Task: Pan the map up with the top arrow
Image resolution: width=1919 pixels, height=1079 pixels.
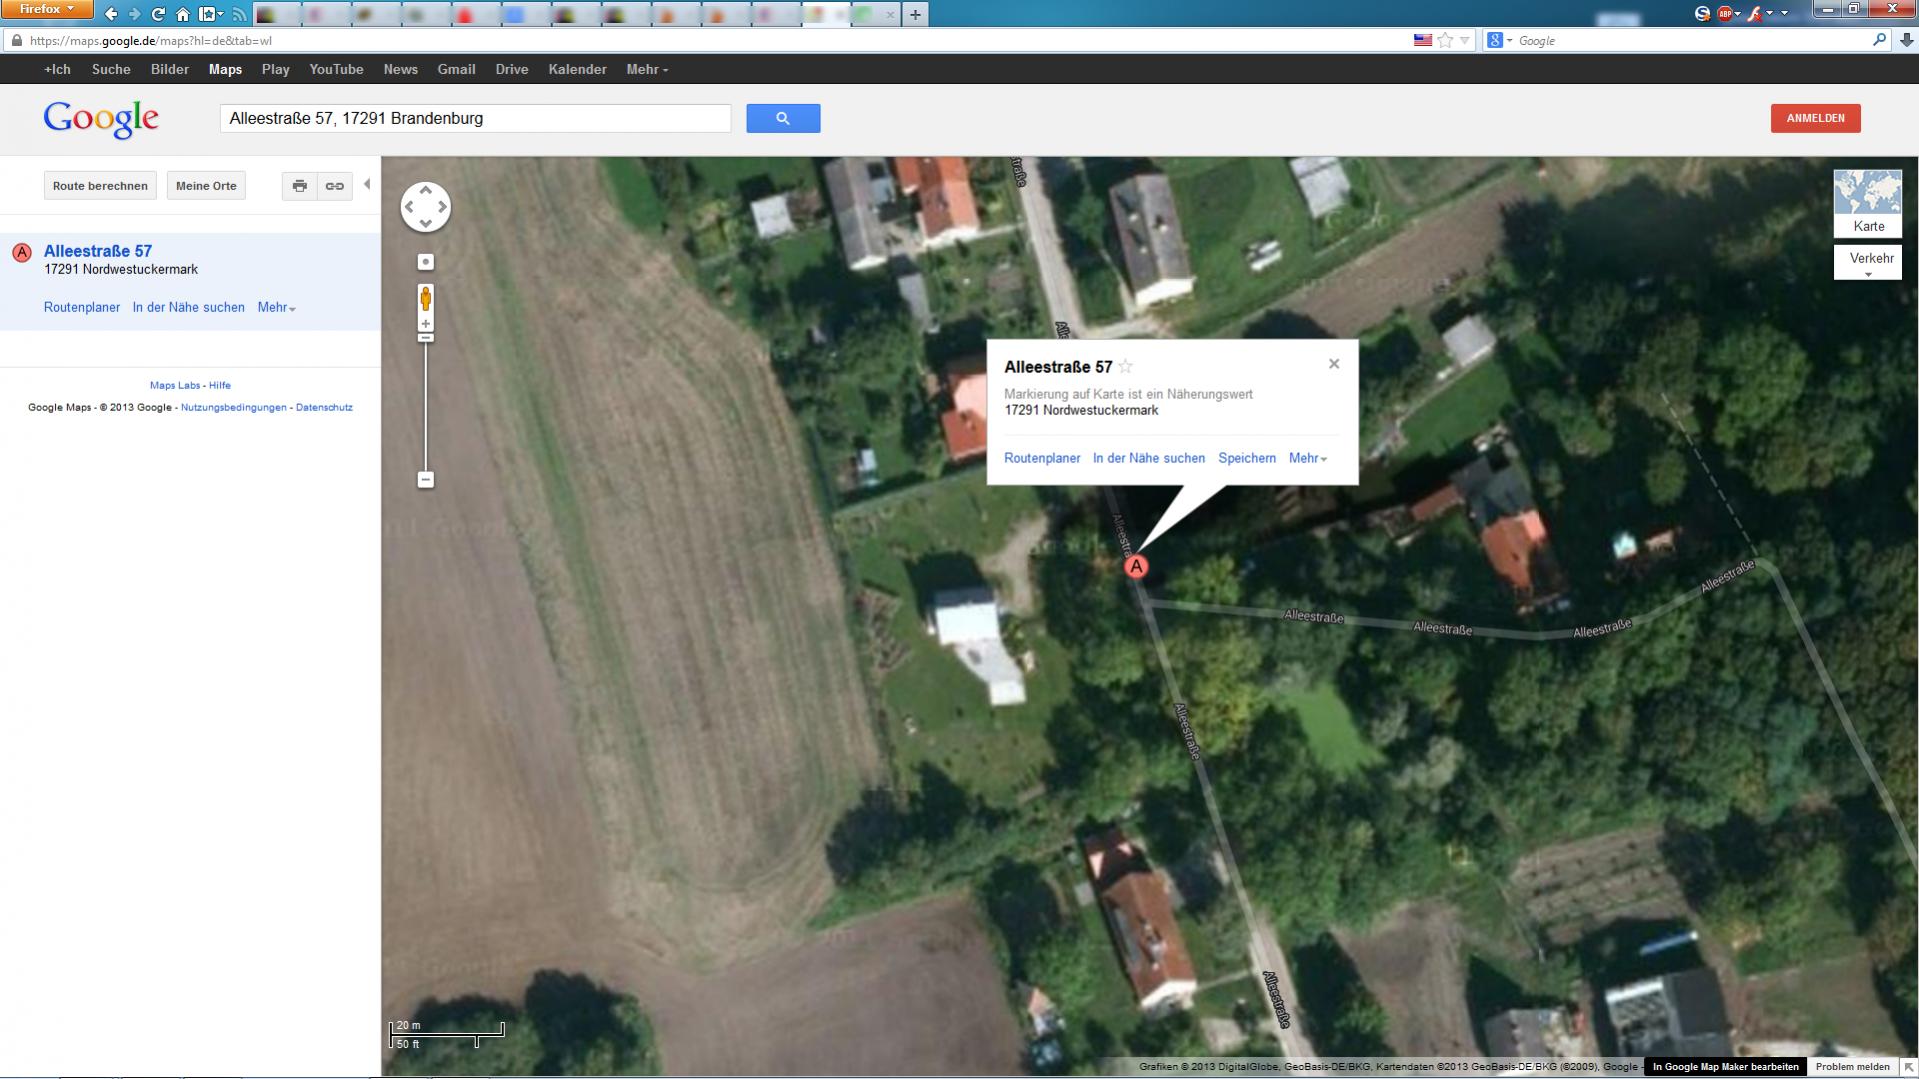Action: 426,190
